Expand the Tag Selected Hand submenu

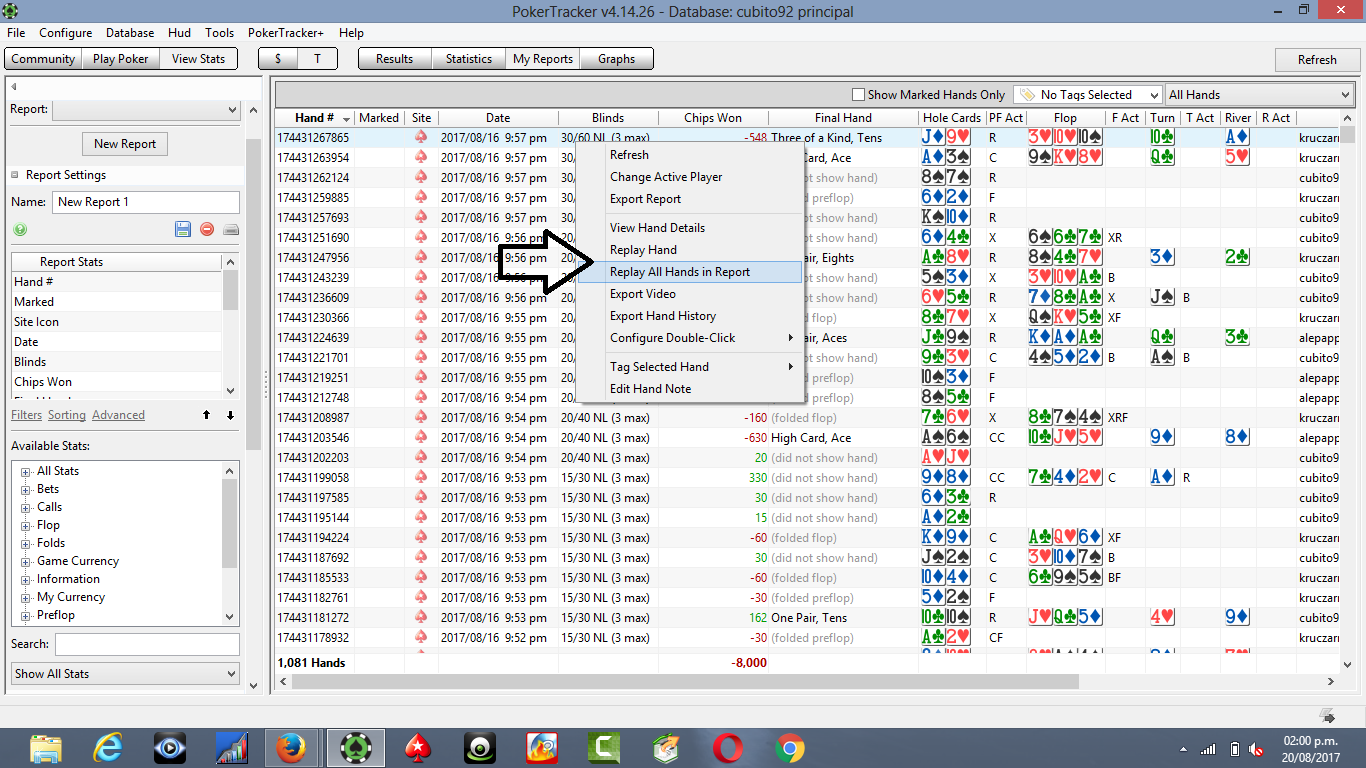(690, 367)
